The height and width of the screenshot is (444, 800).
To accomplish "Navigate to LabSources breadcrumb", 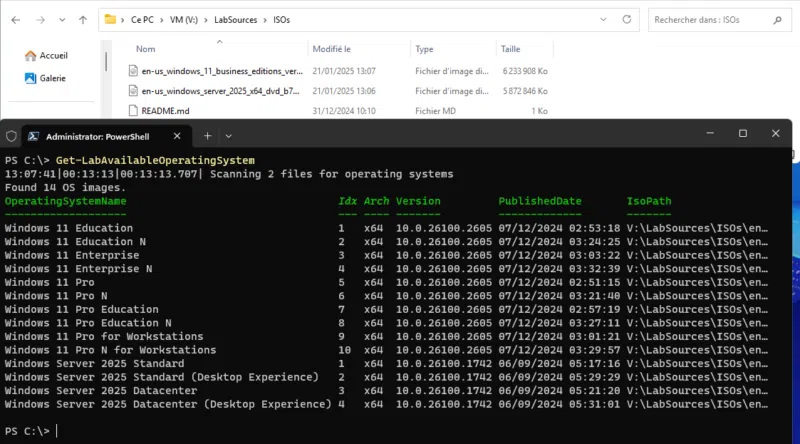I will (235, 19).
